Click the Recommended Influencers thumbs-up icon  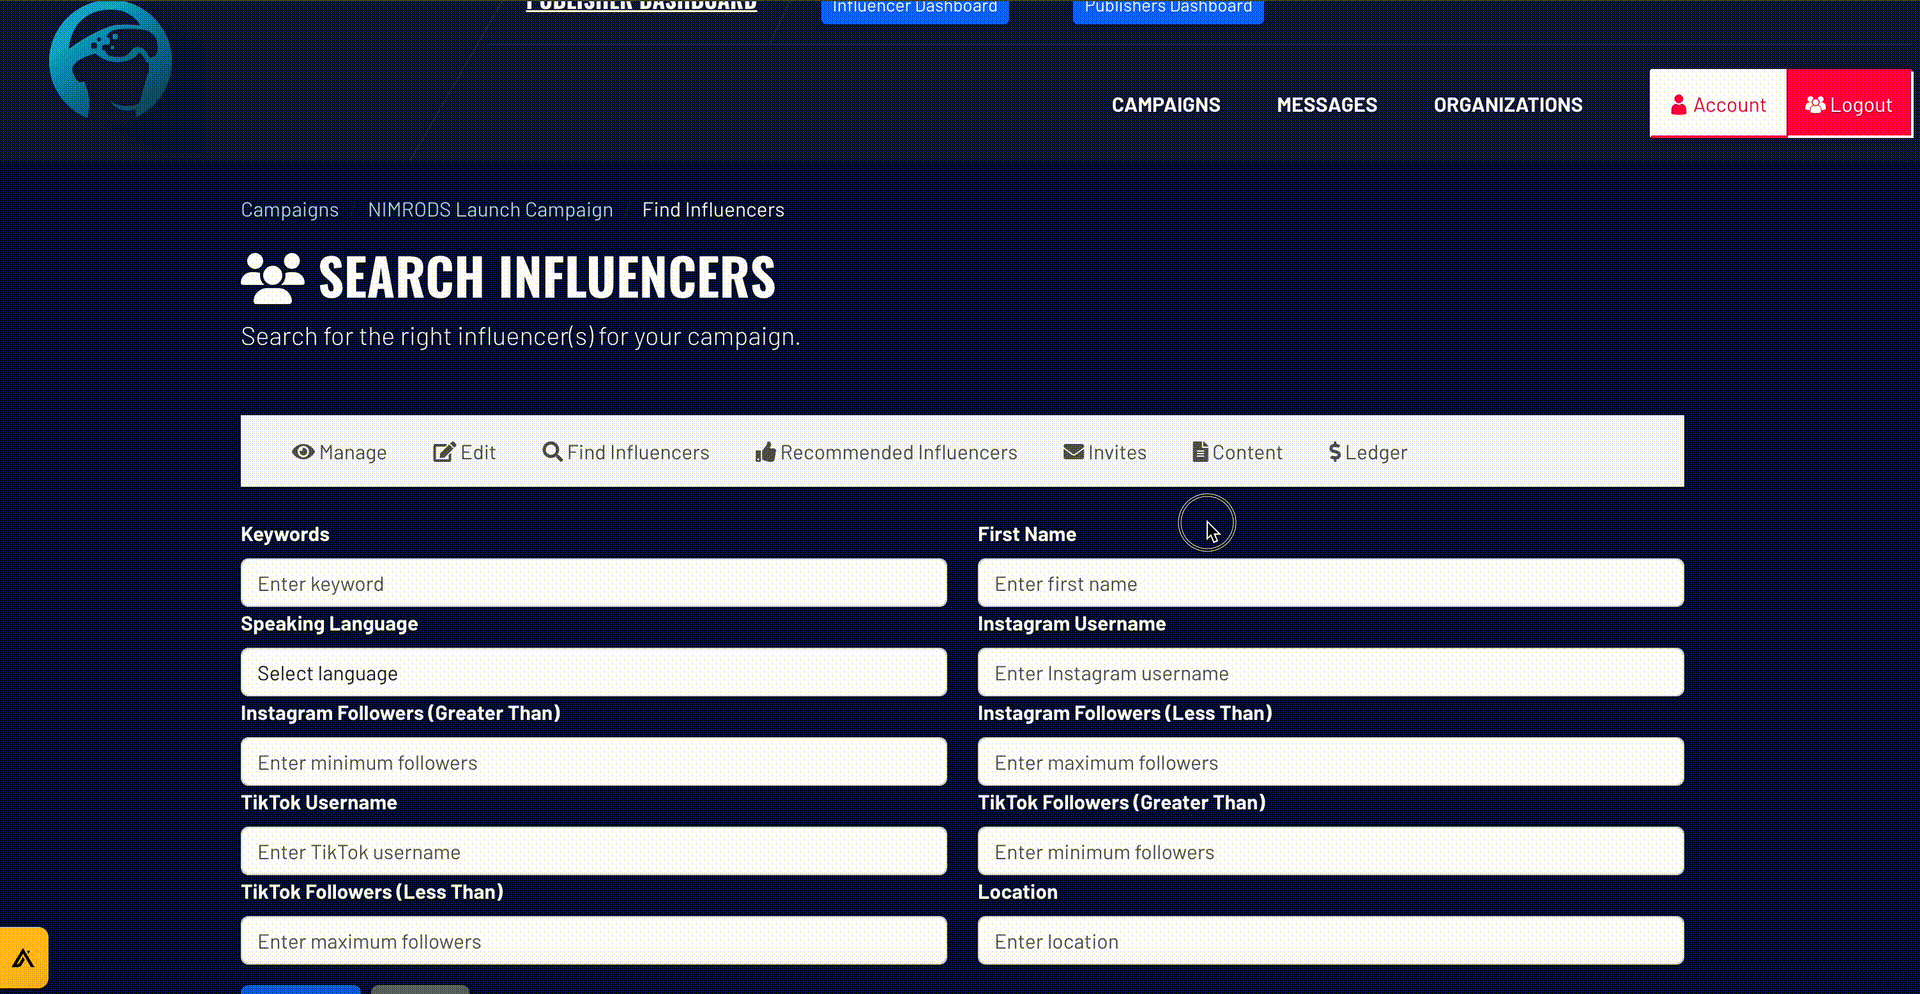coord(765,452)
